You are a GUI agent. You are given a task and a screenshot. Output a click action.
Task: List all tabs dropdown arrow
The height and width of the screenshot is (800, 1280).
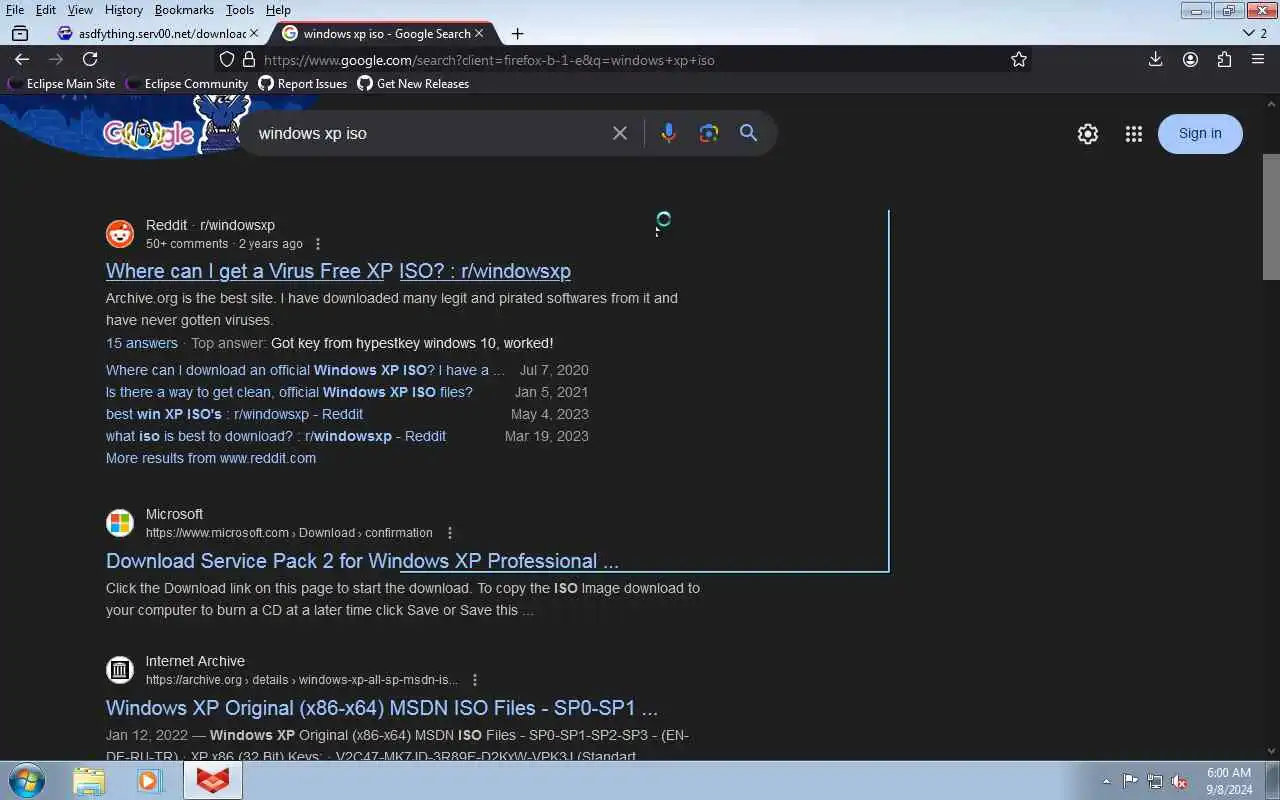pyautogui.click(x=1248, y=33)
